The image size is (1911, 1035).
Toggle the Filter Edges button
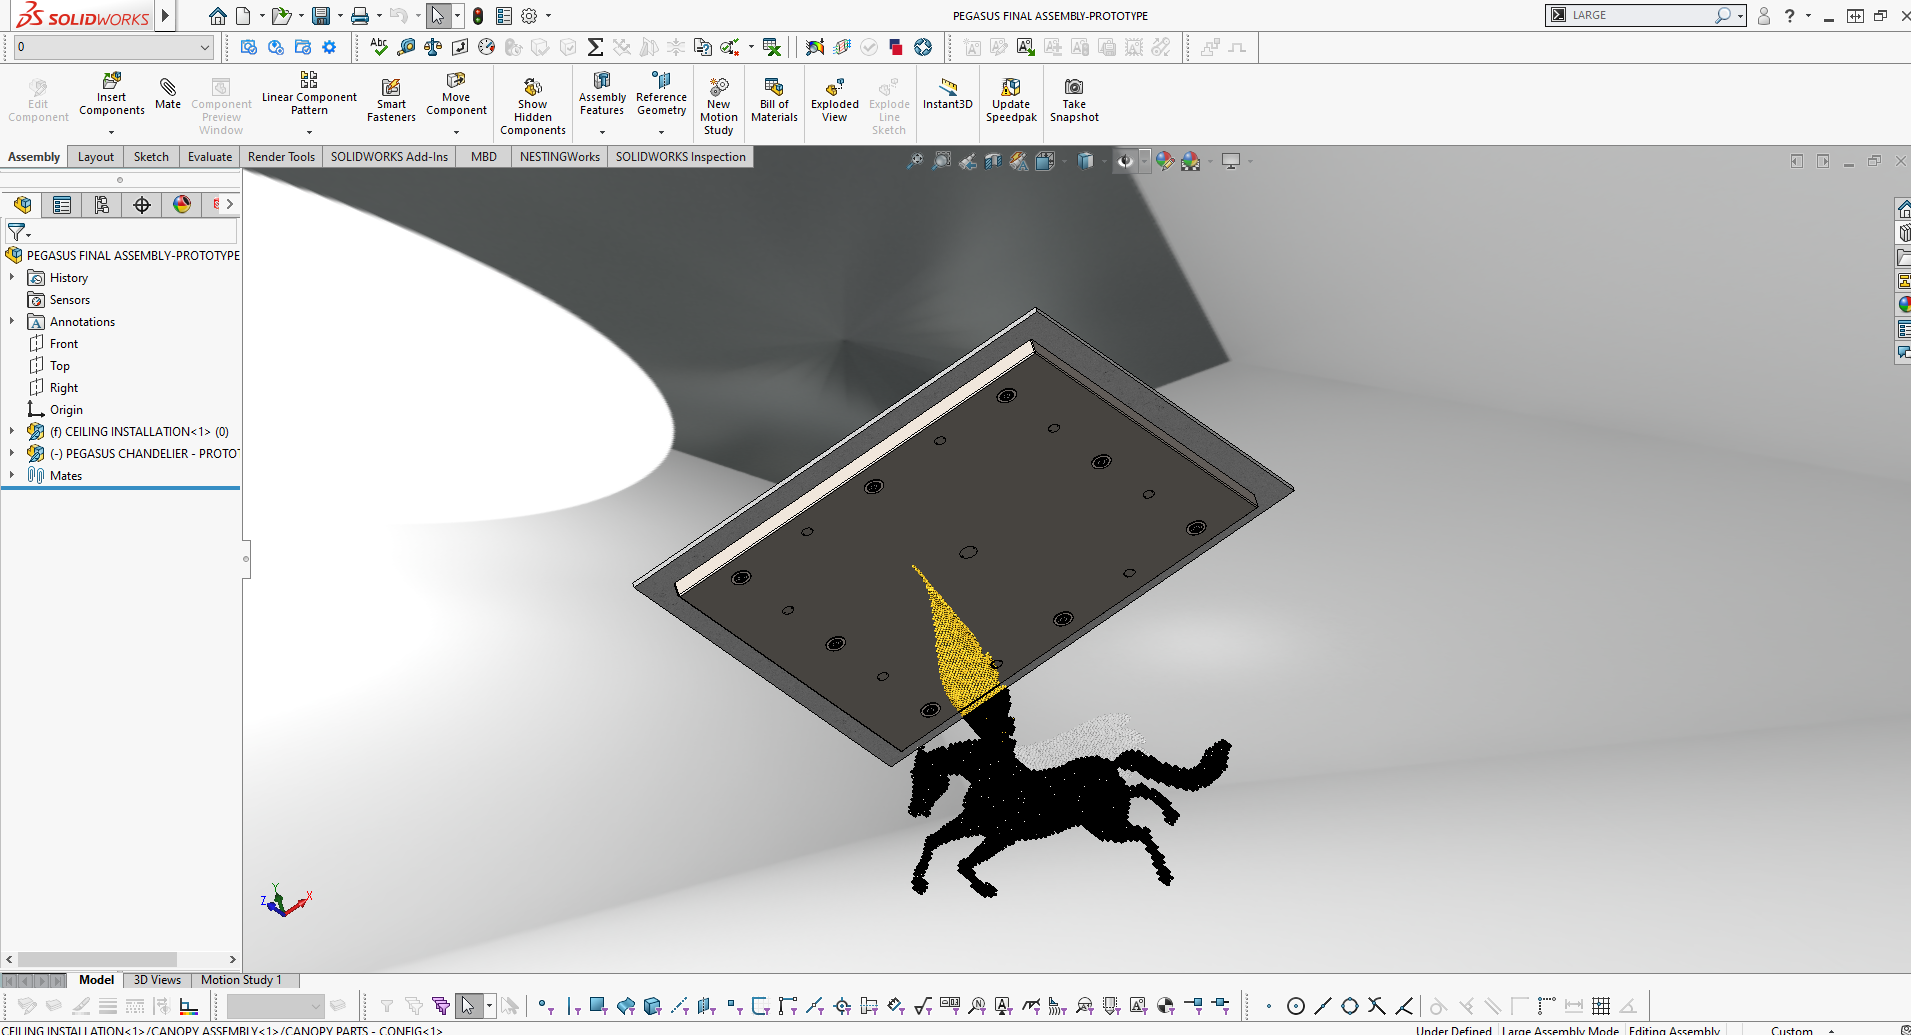tap(573, 1006)
